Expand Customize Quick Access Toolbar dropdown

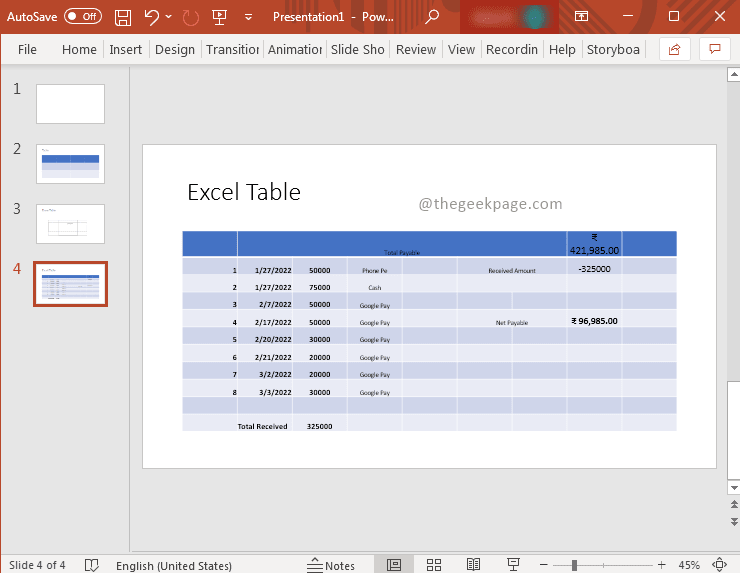247,17
